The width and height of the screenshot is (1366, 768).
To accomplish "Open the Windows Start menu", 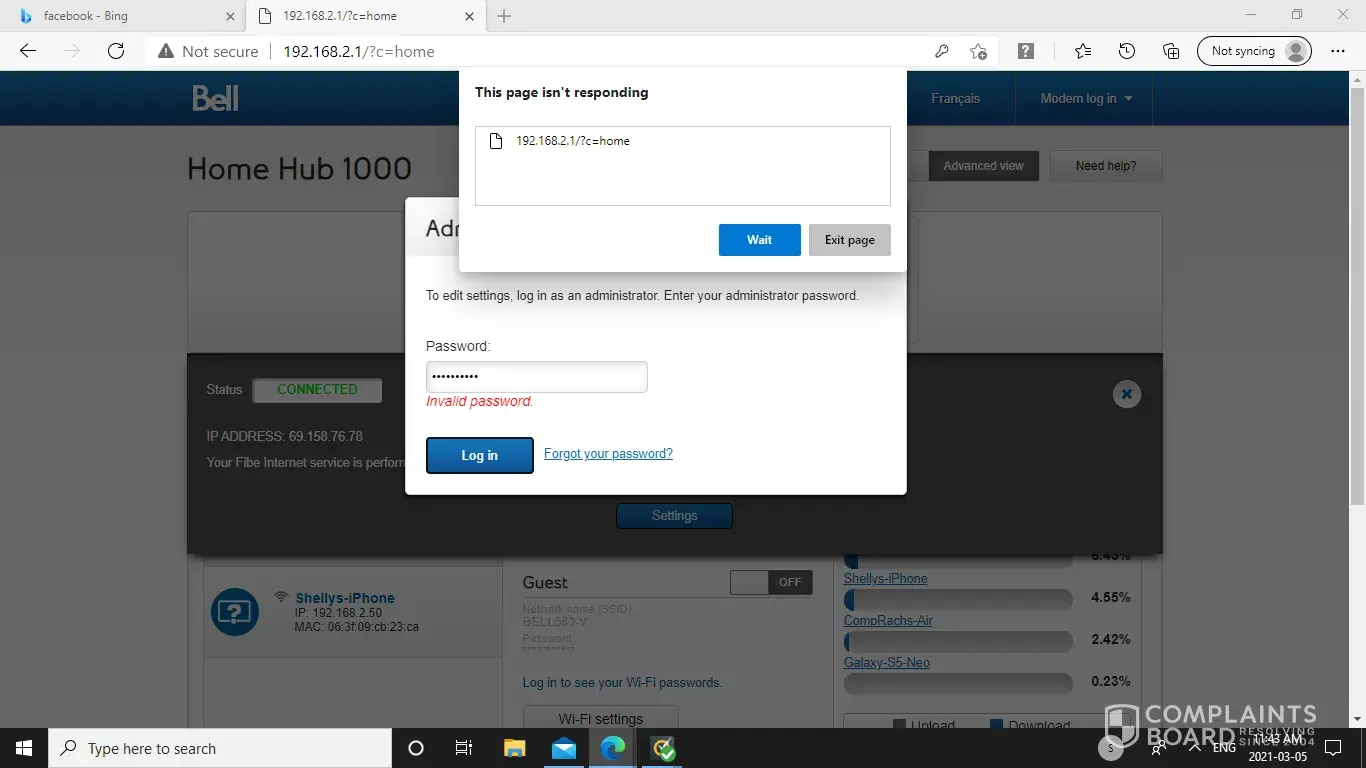I will [x=24, y=748].
